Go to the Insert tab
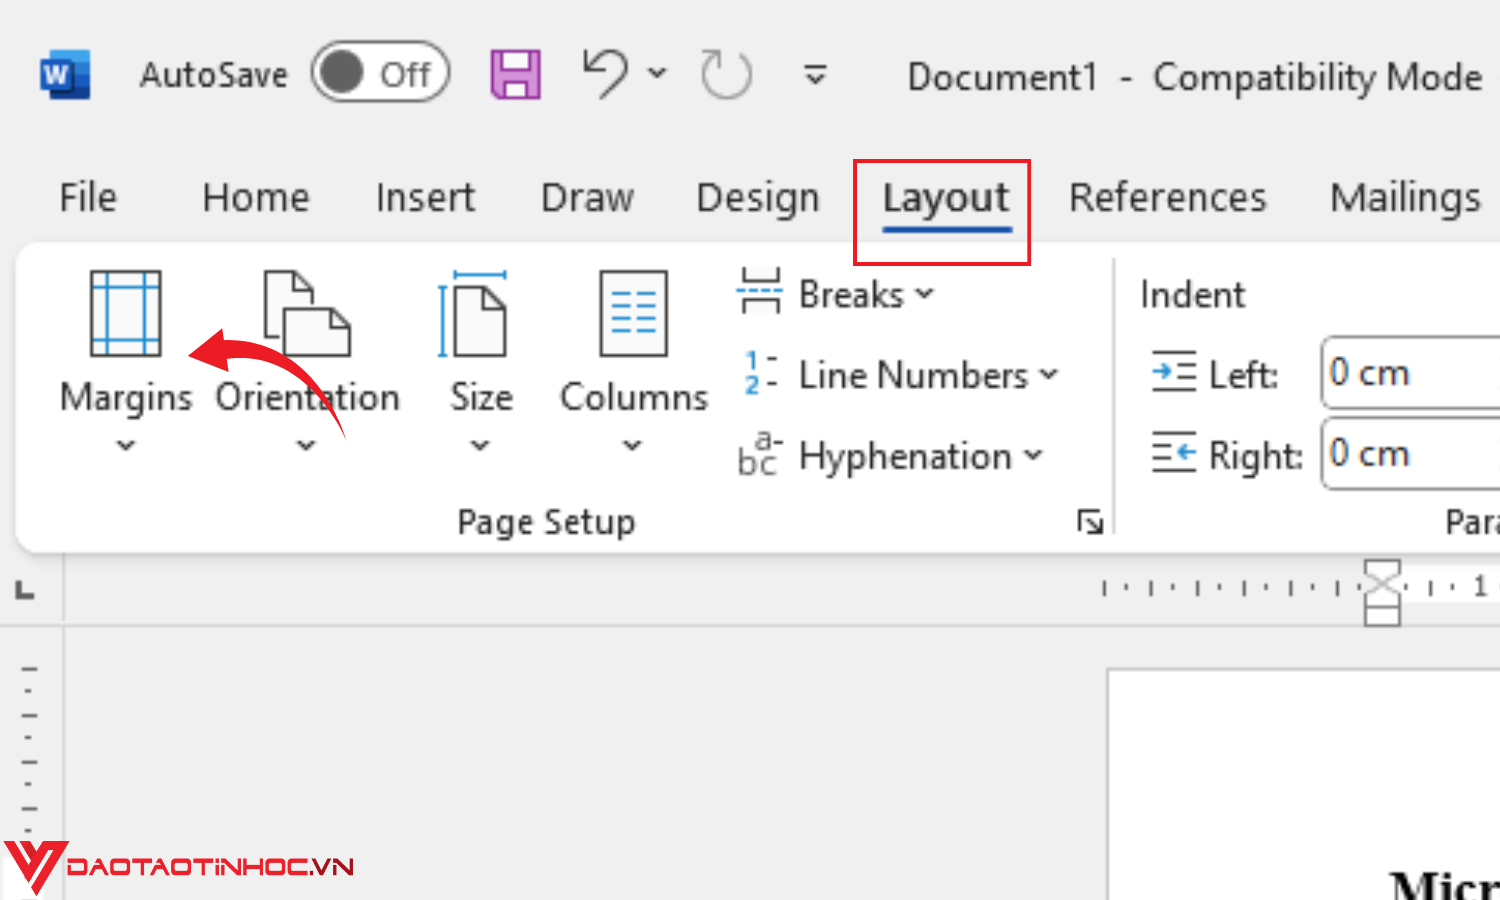Image resolution: width=1500 pixels, height=900 pixels. click(x=425, y=198)
